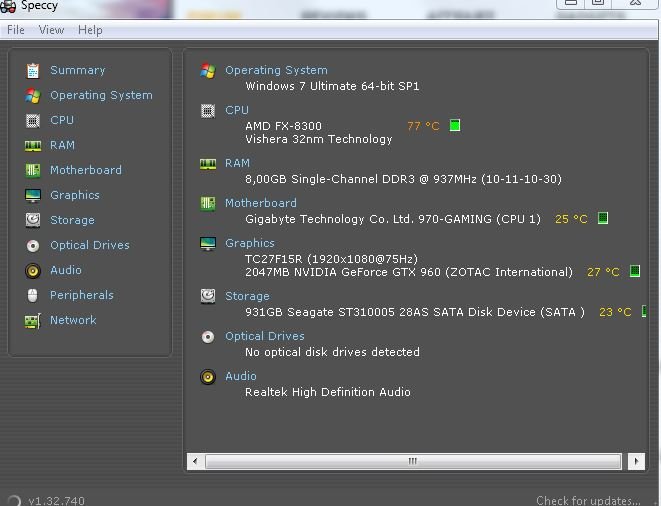
Task: Open Optical Drives section from sidebar
Action: (x=90, y=245)
